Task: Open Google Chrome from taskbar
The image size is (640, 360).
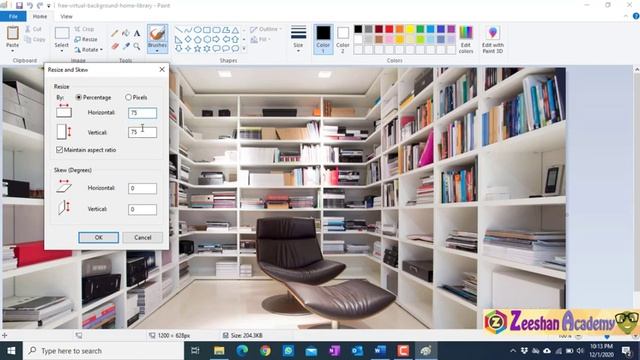Action: (265, 351)
